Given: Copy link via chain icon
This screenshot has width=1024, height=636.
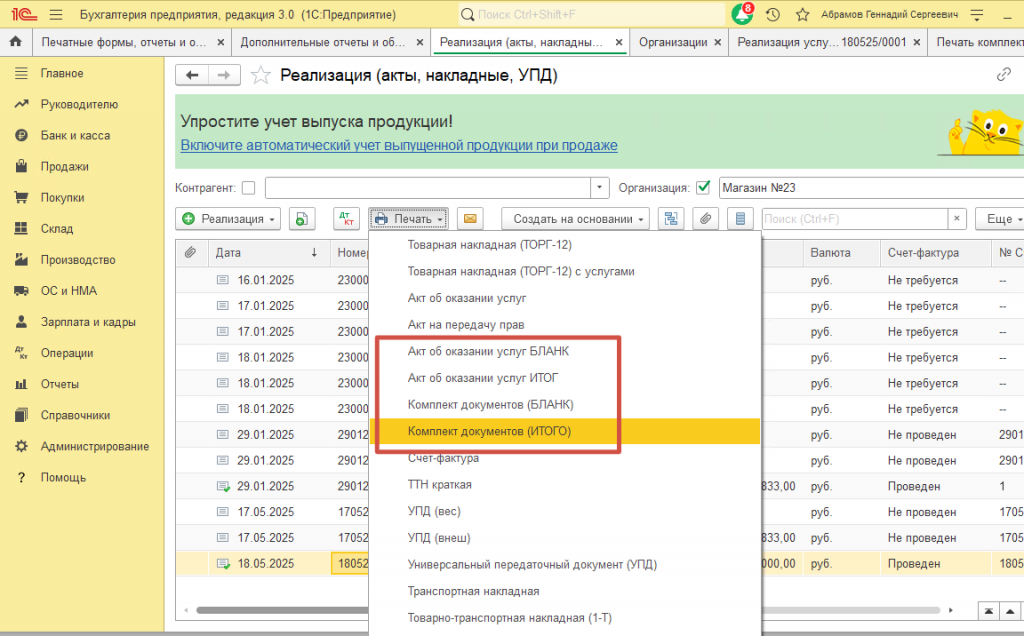Looking at the screenshot, I should point(1004,75).
